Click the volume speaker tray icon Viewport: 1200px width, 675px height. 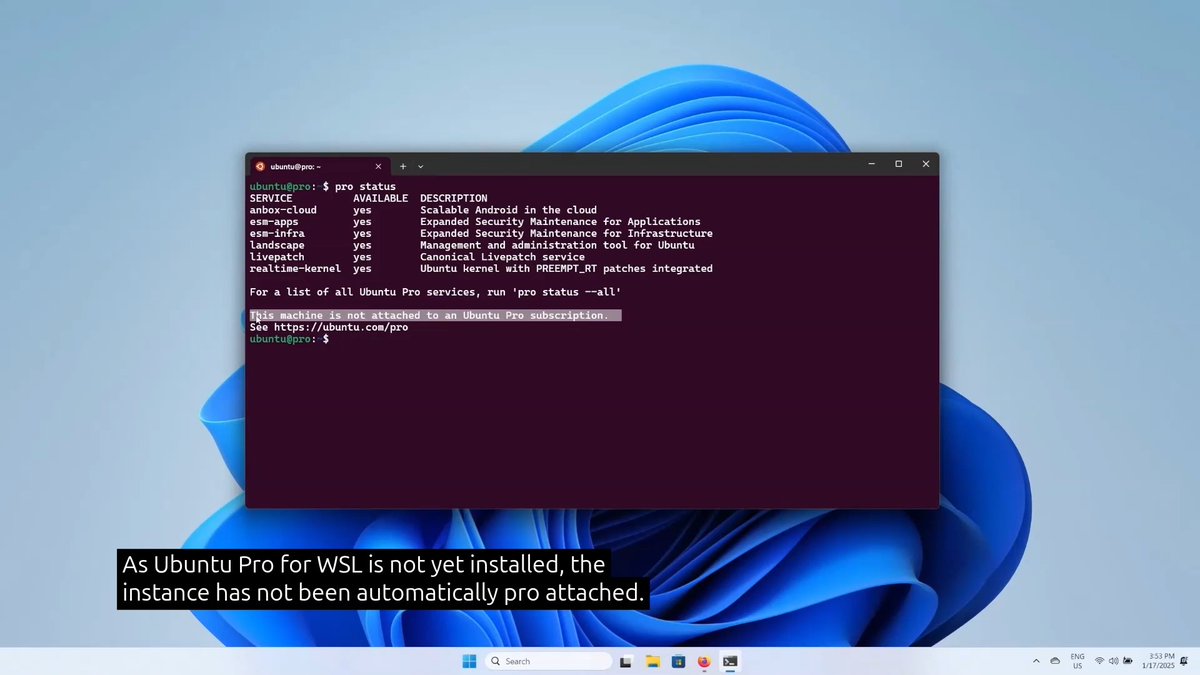point(1113,661)
